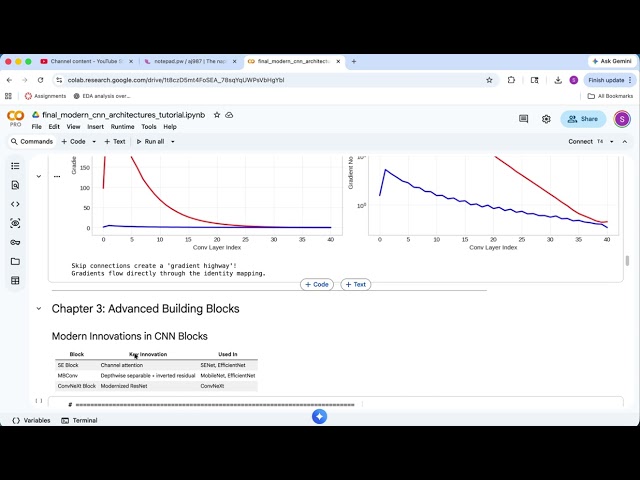Open the Tools menu
Screen dimensions: 640x480
[149, 127]
